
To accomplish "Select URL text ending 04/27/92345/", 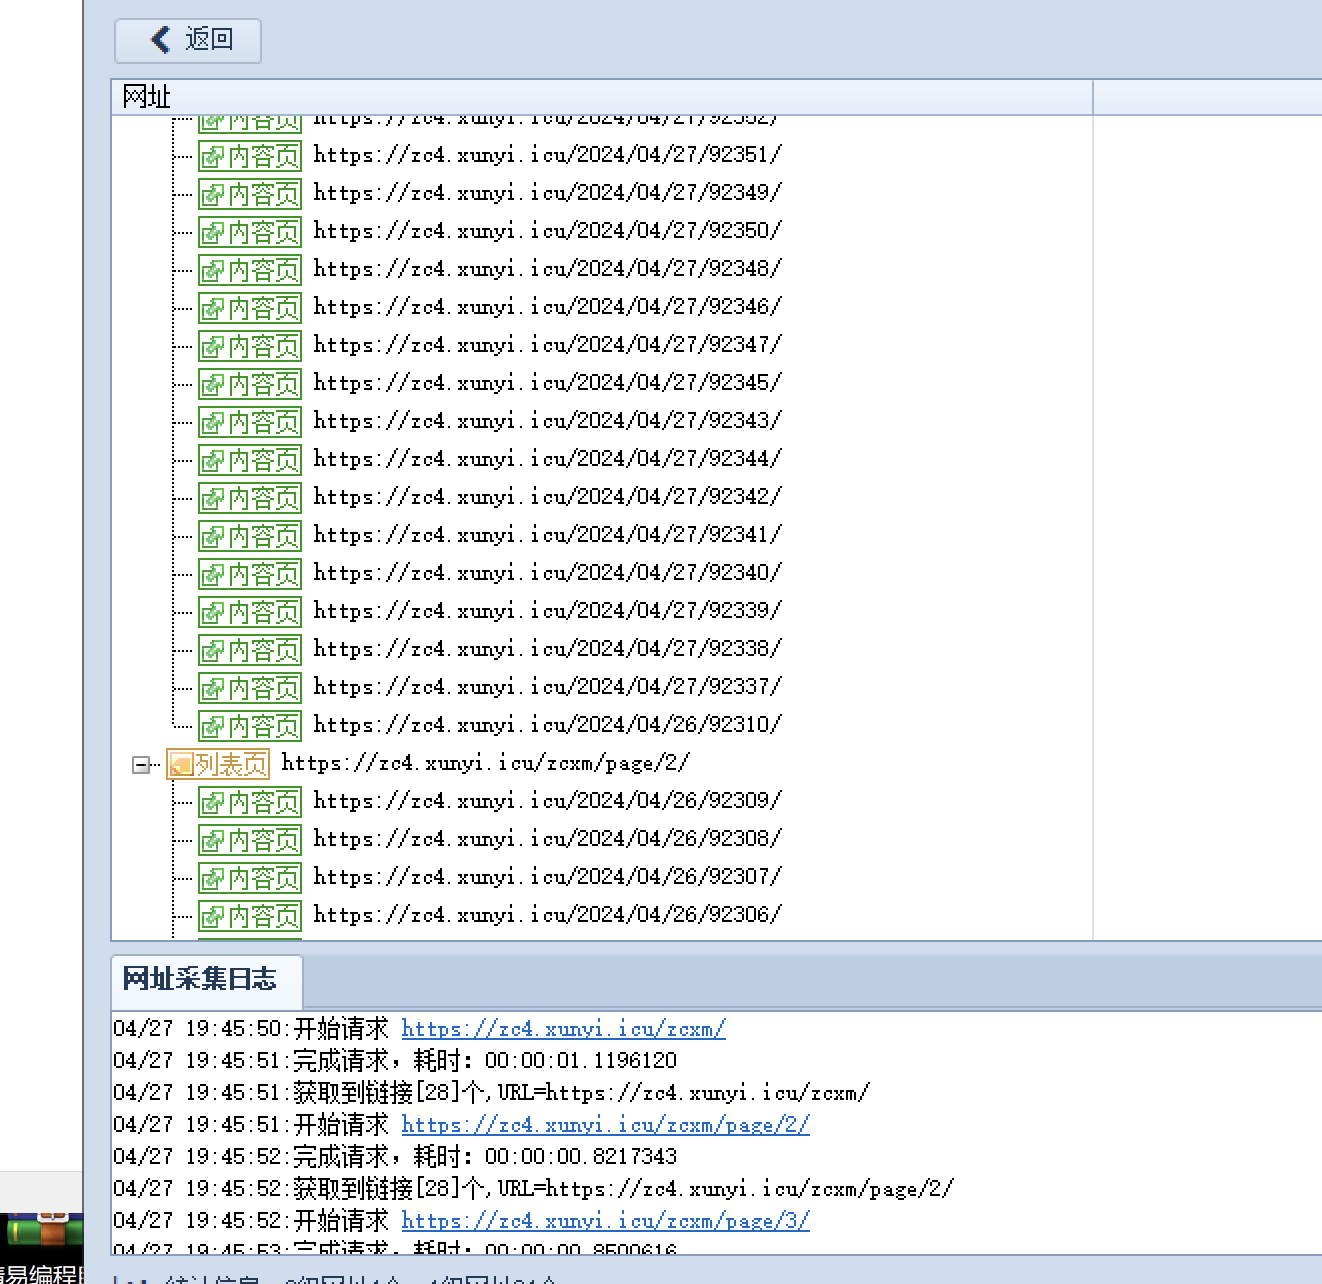I will tap(547, 383).
